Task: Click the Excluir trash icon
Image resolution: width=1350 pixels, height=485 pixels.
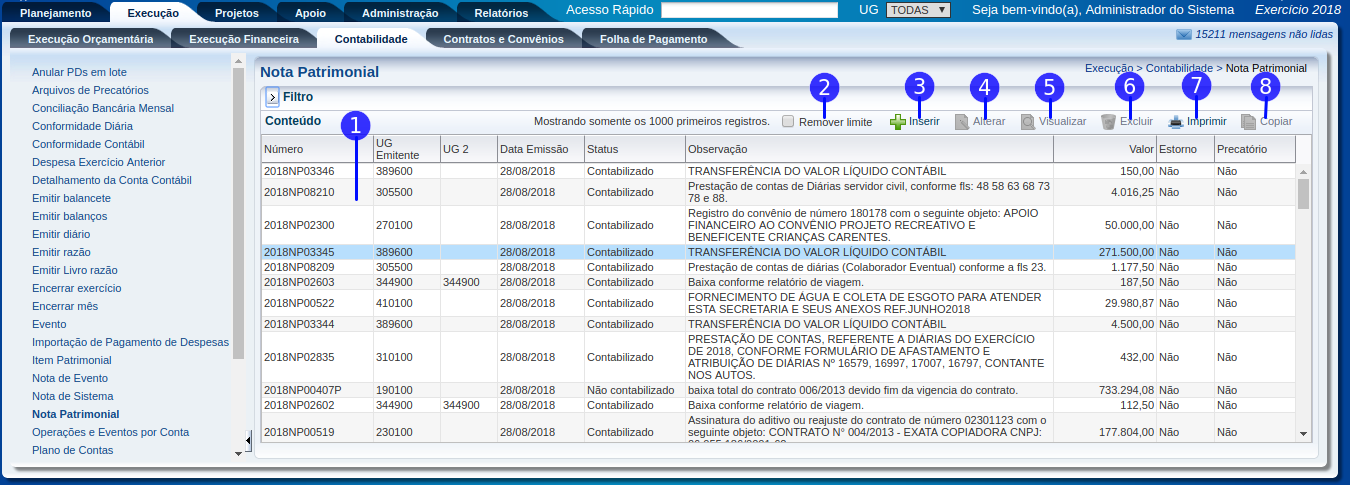Action: 1108,122
